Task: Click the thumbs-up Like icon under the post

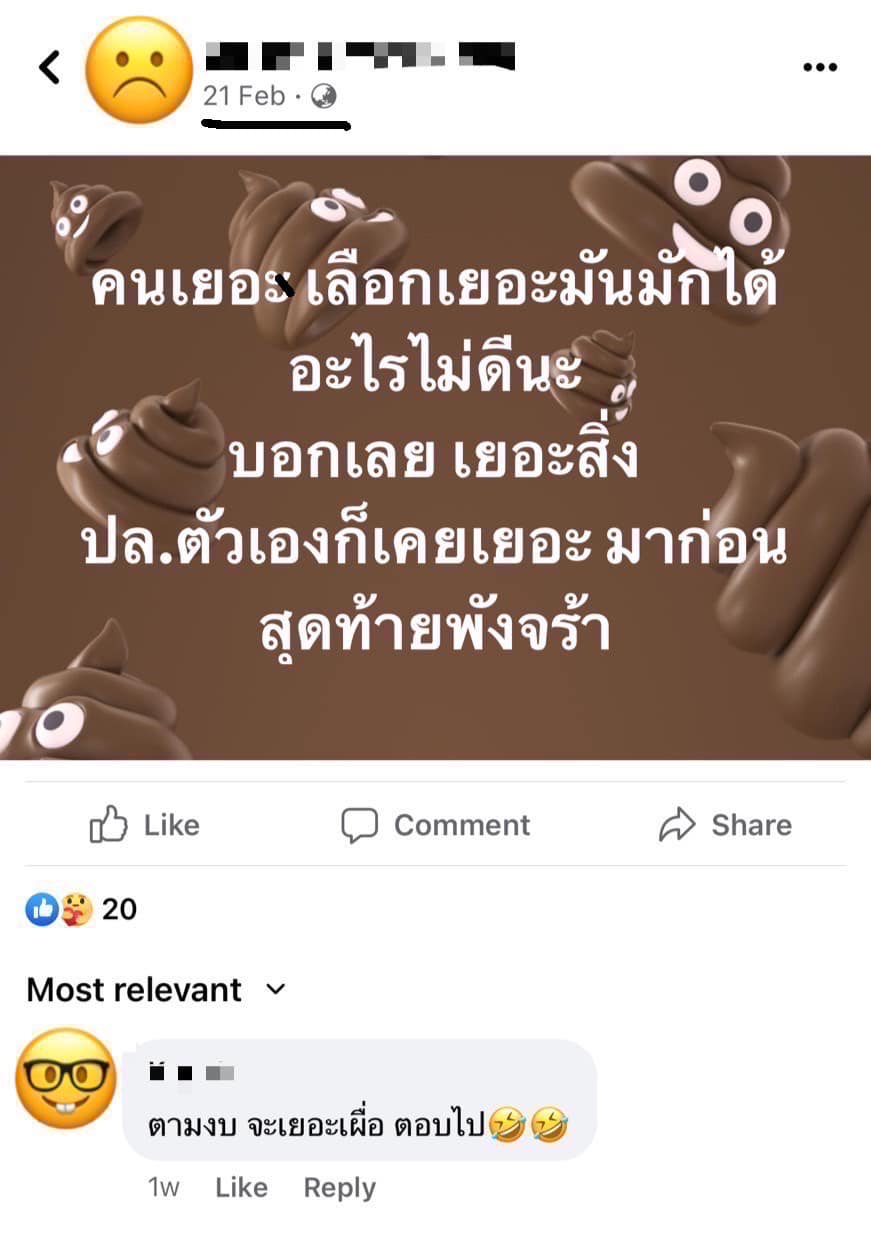Action: coord(109,825)
